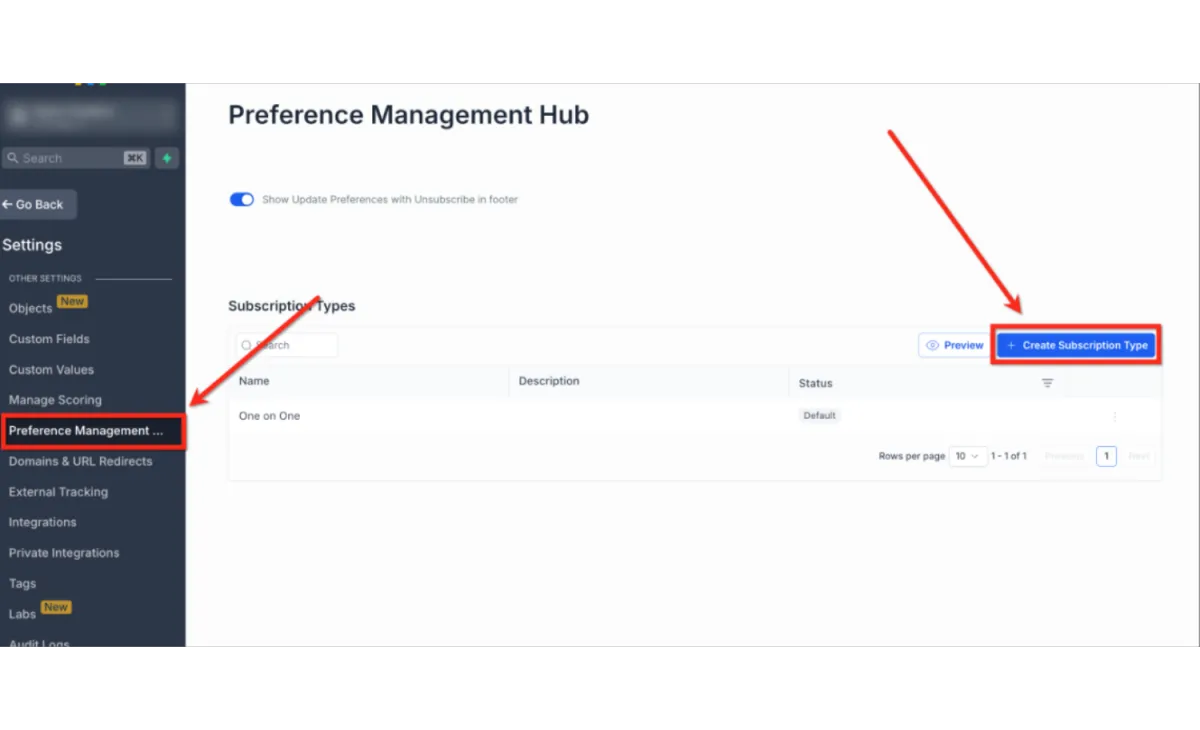Open Domains & URL Redirects

pyautogui.click(x=80, y=461)
